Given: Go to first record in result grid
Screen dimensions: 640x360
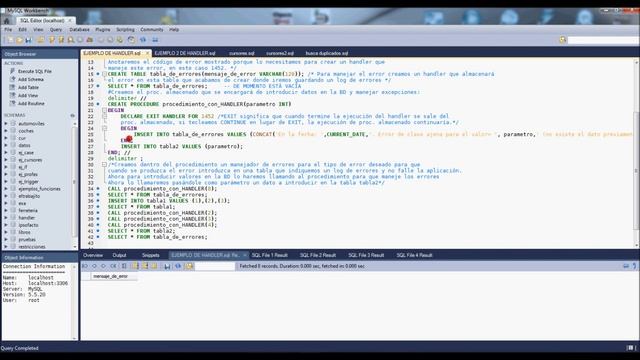Looking at the screenshot, I should [85, 266].
